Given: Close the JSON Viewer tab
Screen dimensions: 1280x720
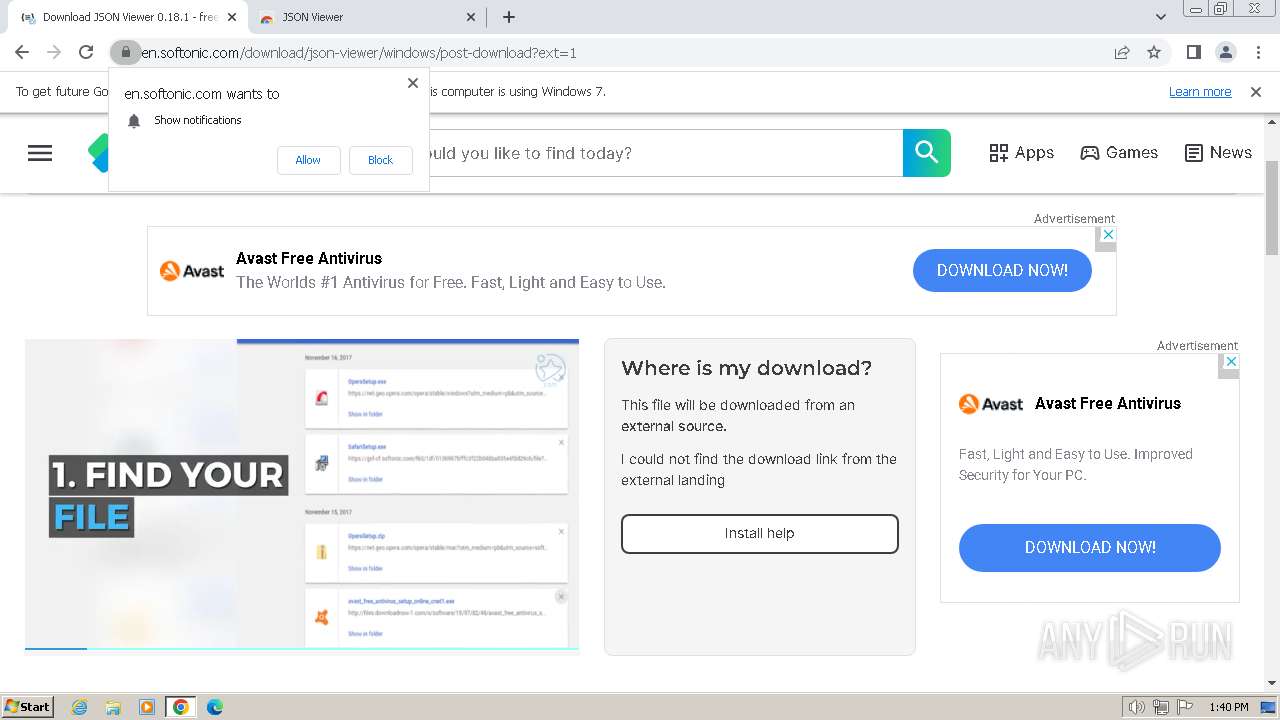Looking at the screenshot, I should click(x=472, y=17).
